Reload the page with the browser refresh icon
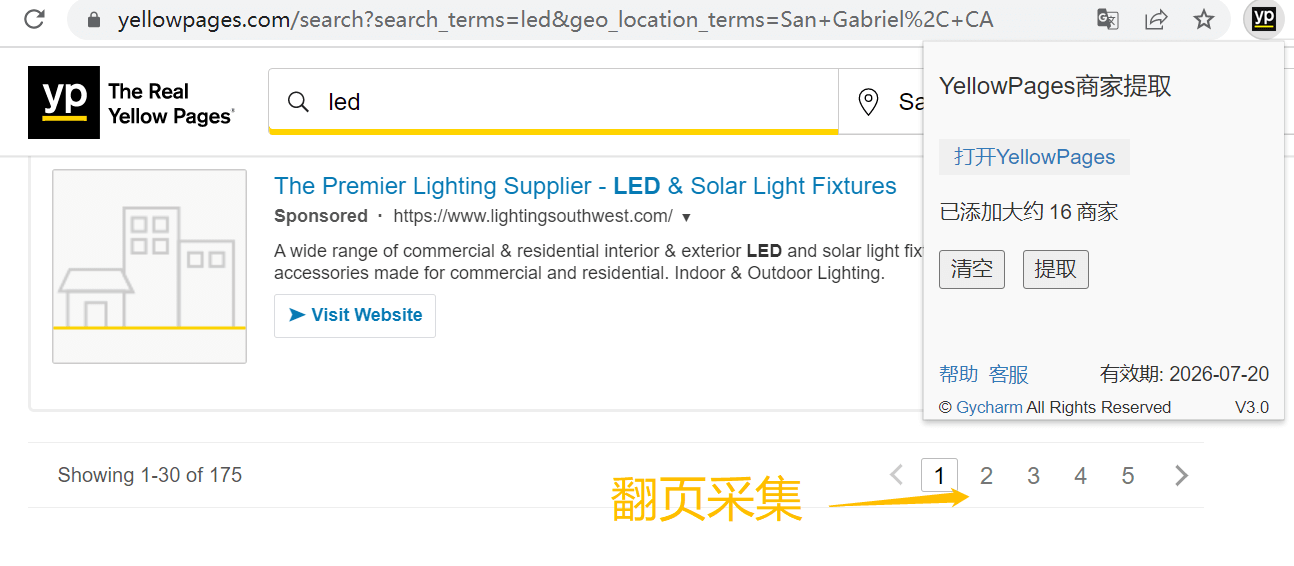The image size is (1294, 566). (x=34, y=18)
